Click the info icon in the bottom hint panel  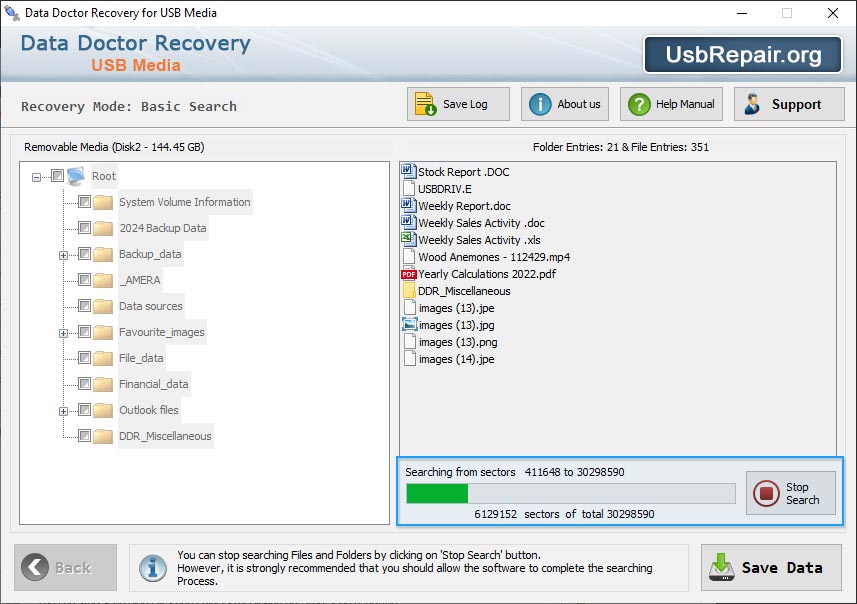[x=153, y=567]
